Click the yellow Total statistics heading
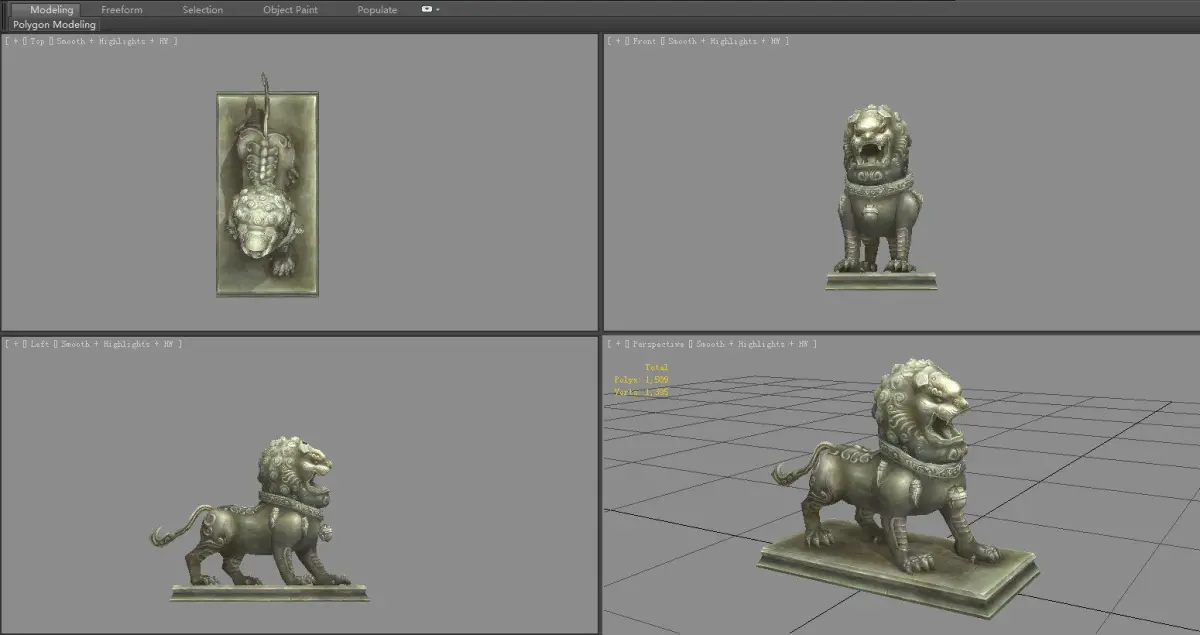This screenshot has width=1200, height=635. click(x=657, y=368)
